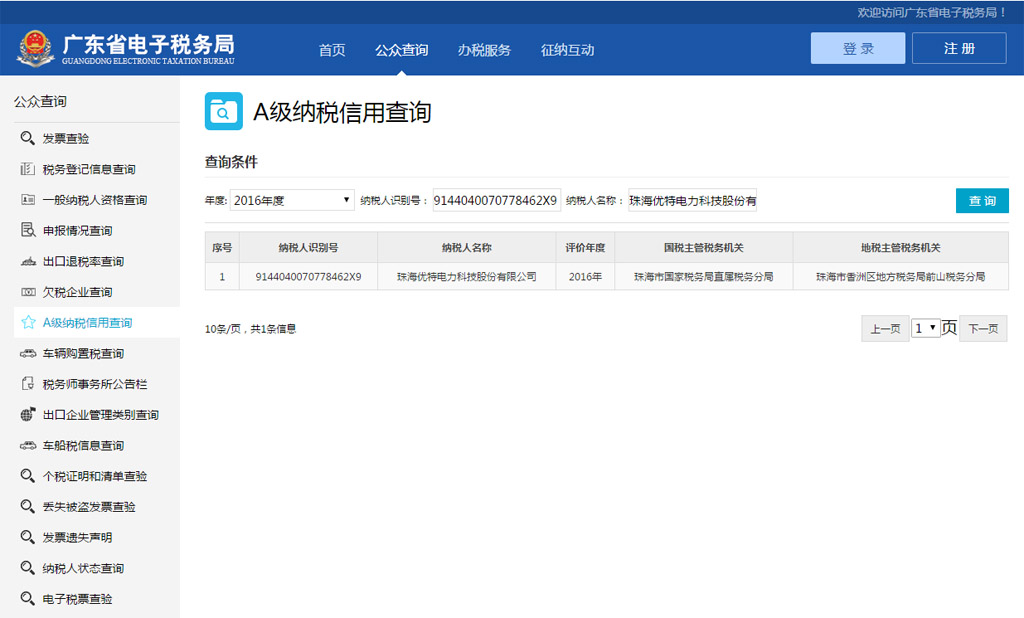Open the page number dropdown
The height and width of the screenshot is (618, 1024).
(x=925, y=328)
